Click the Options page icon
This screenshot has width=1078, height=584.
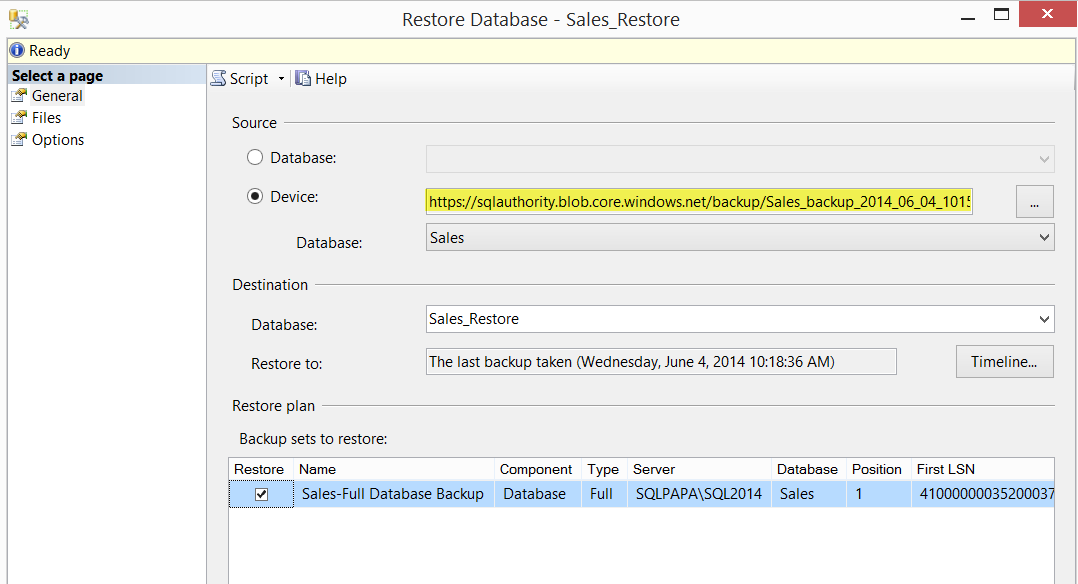(x=19, y=140)
